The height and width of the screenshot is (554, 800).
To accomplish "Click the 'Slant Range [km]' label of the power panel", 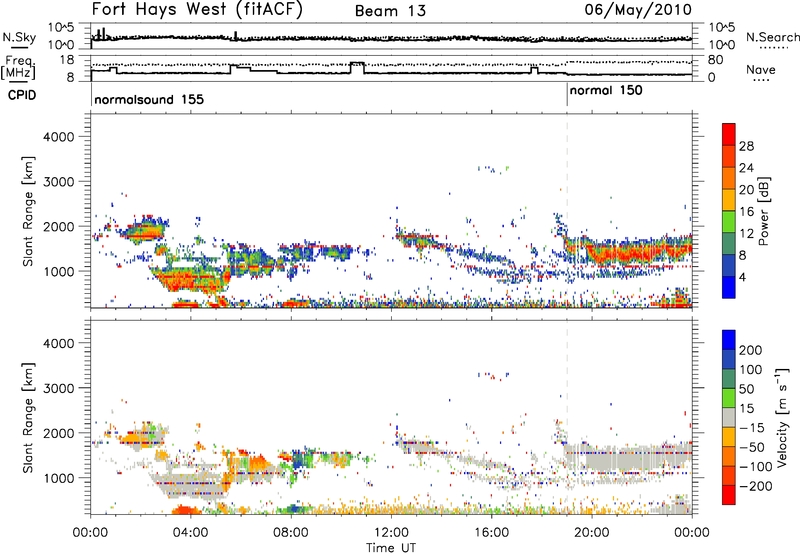I will tap(28, 211).
